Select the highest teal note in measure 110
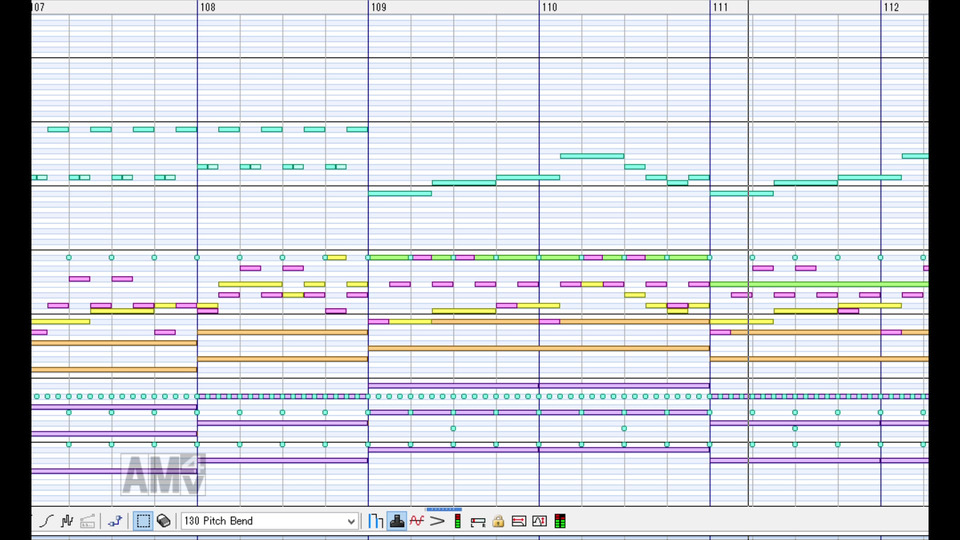This screenshot has width=960, height=540. coord(592,156)
